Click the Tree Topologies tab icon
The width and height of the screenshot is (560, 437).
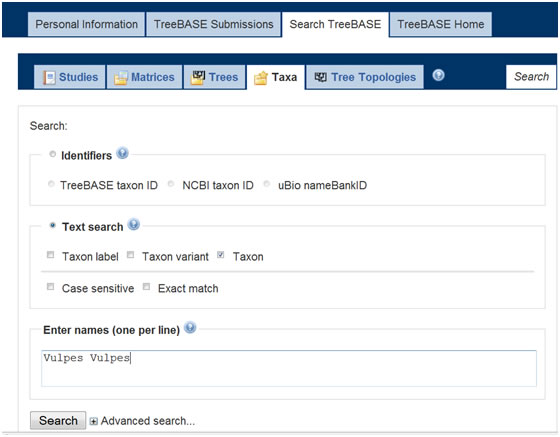(x=320, y=77)
